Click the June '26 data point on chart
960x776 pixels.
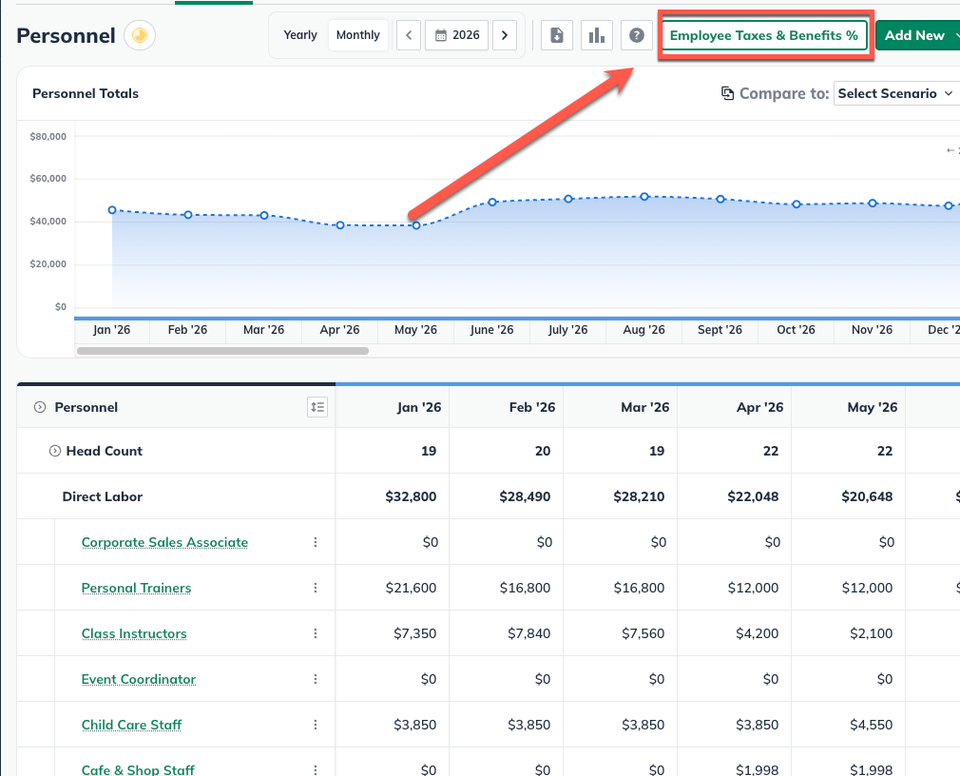tap(492, 202)
